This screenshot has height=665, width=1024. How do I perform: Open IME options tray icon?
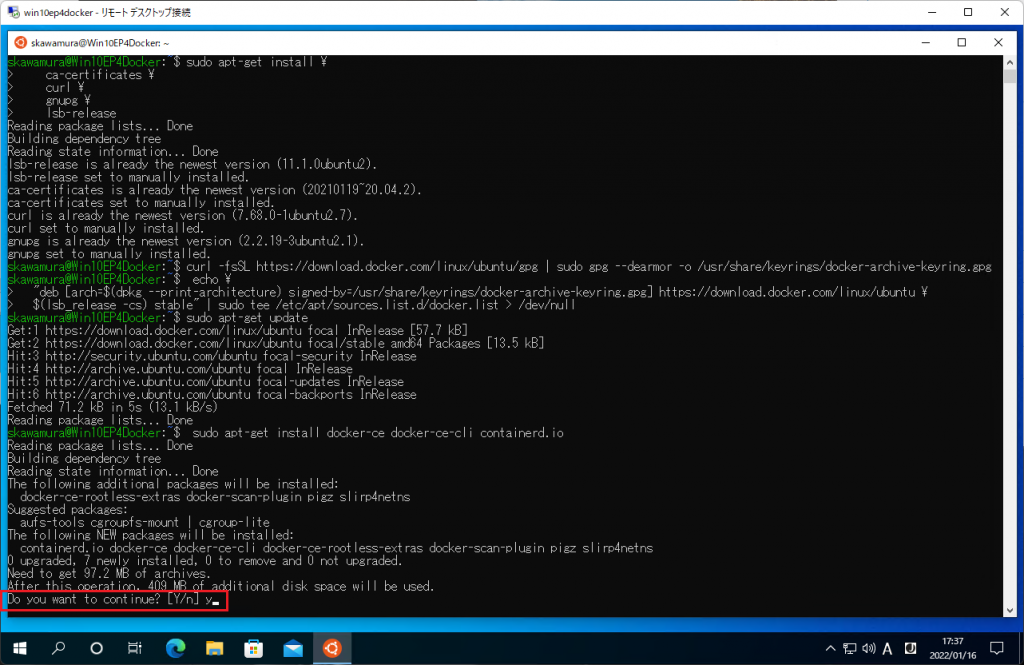click(x=910, y=648)
